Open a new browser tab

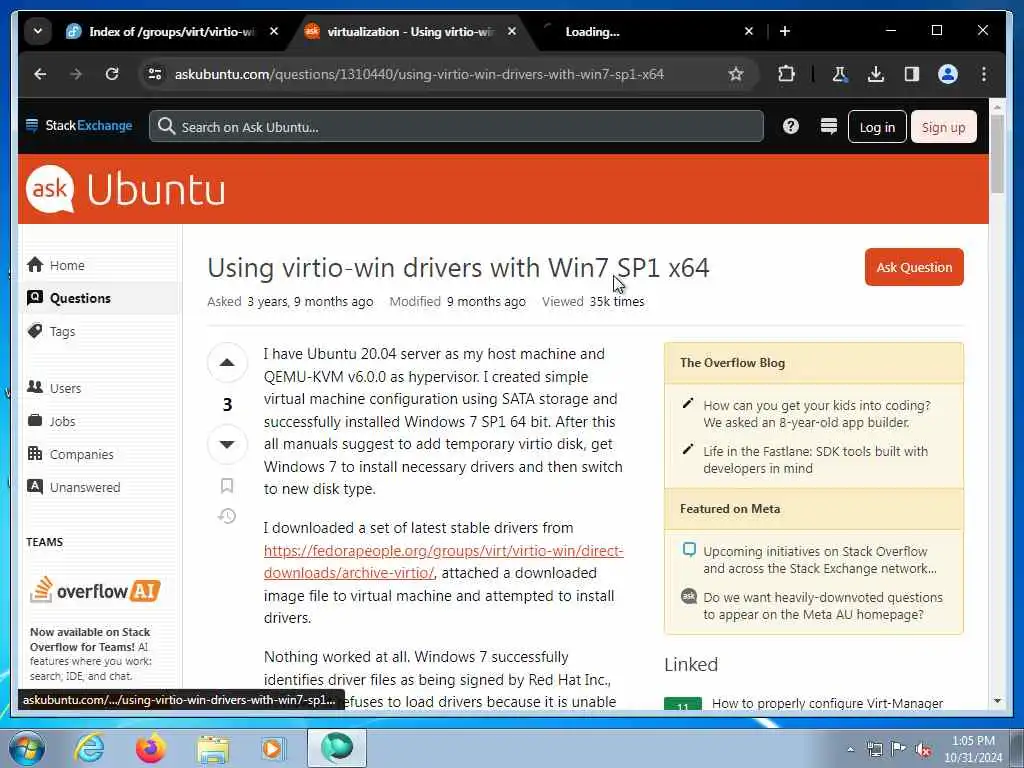pyautogui.click(x=784, y=31)
